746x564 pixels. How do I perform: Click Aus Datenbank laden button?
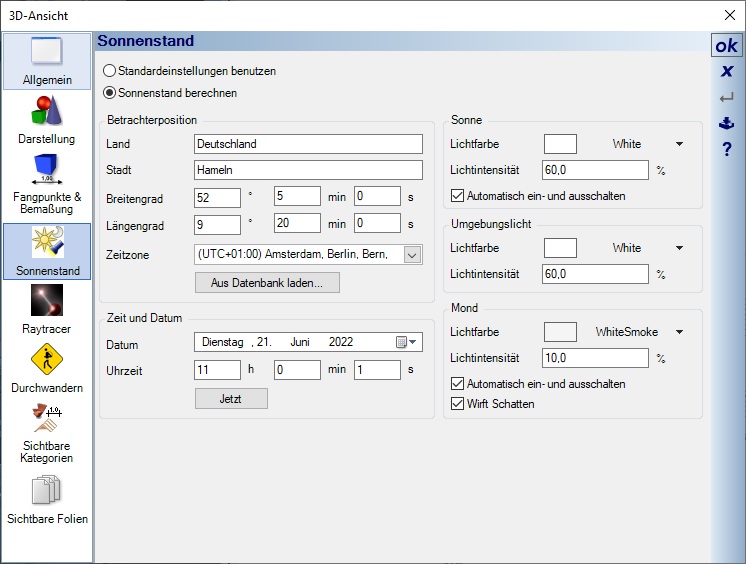click(267, 283)
